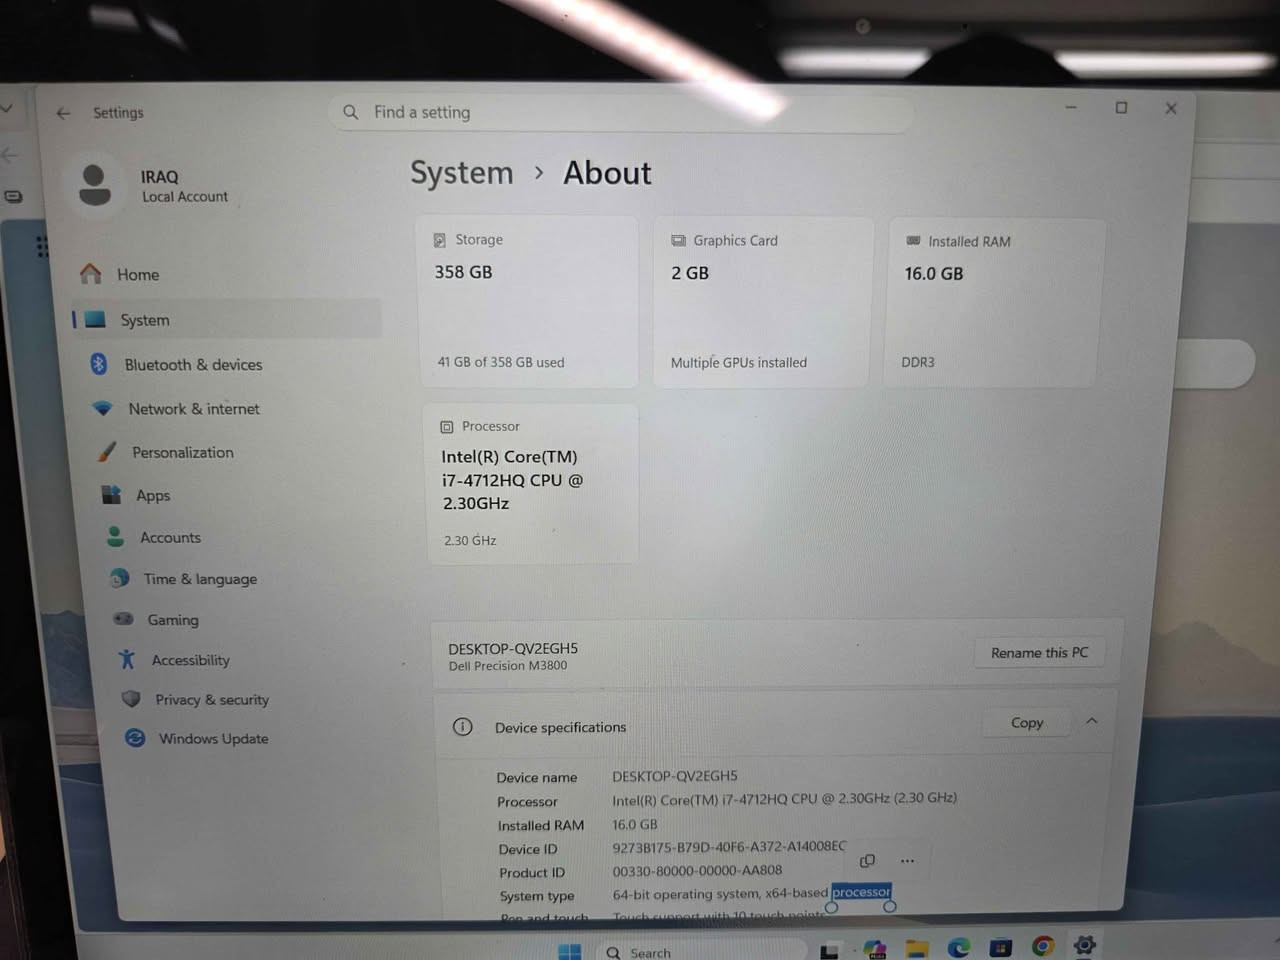Click the DDR3 label
Image resolution: width=1280 pixels, height=960 pixels.
918,362
